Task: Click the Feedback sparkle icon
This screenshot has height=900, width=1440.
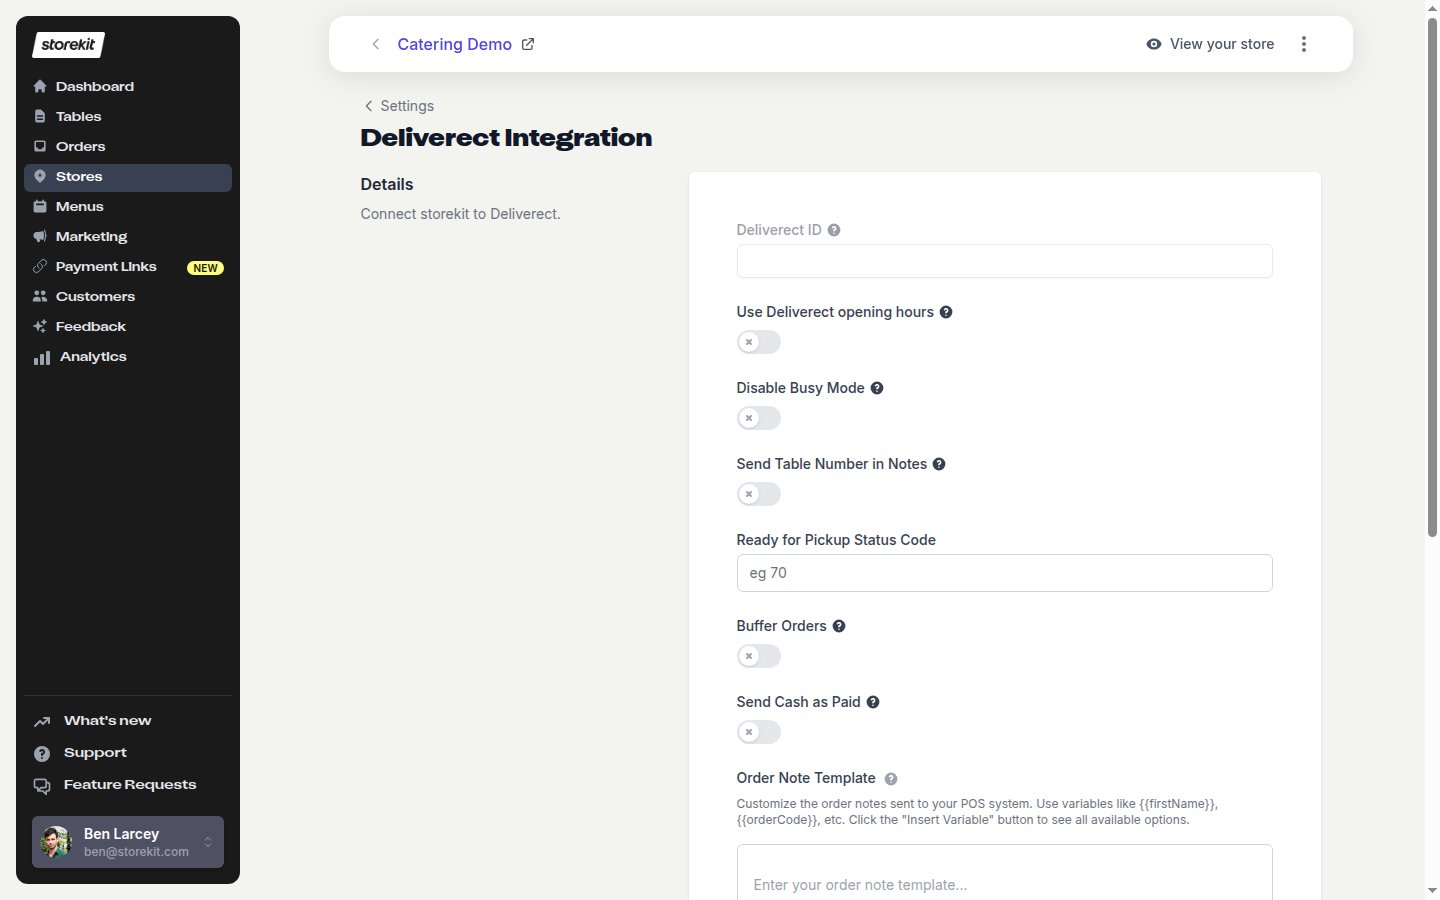Action: tap(40, 327)
